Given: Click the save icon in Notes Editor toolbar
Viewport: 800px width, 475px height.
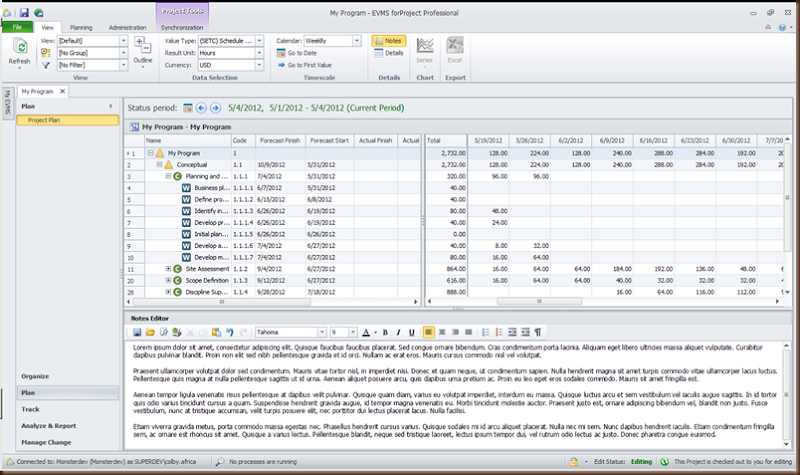Looking at the screenshot, I should coord(137,332).
